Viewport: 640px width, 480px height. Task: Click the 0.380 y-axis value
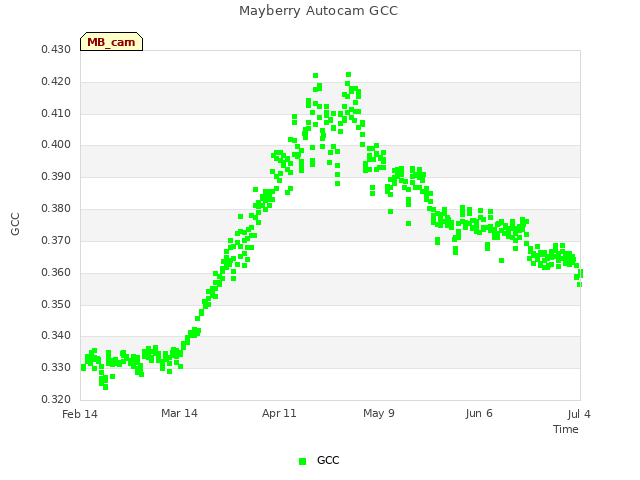(56, 209)
